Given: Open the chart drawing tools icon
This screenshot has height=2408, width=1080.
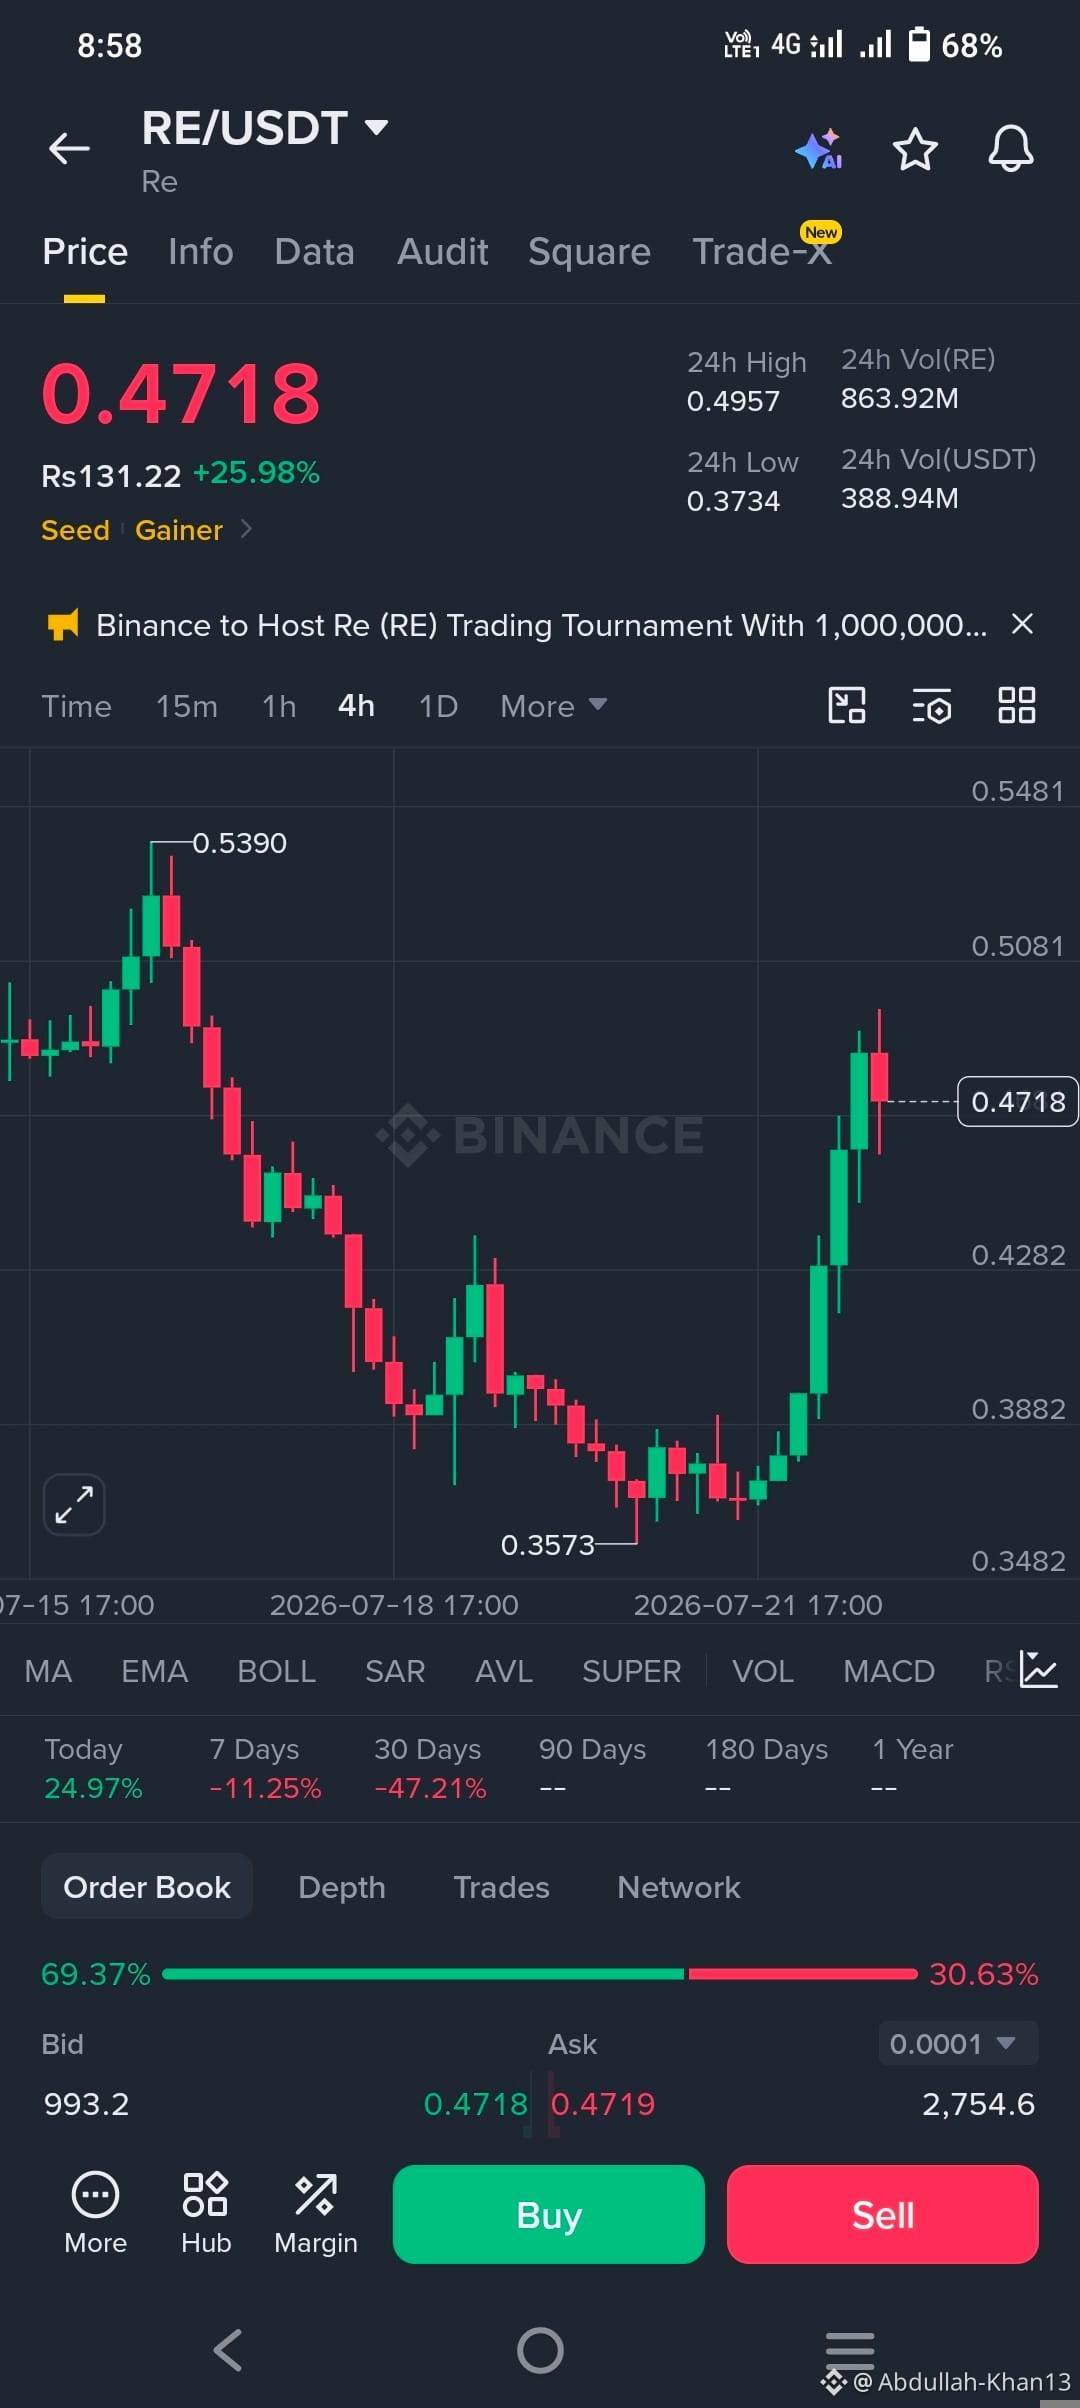Looking at the screenshot, I should [847, 705].
